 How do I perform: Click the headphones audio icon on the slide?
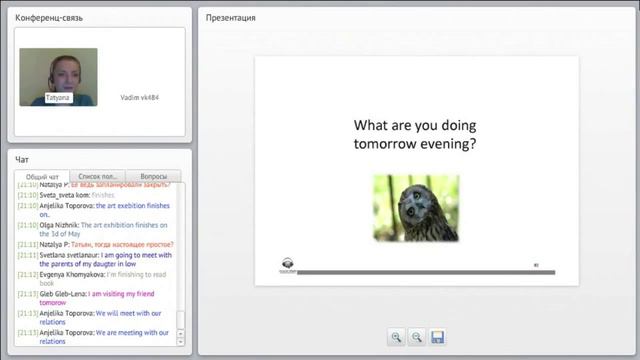click(x=288, y=264)
